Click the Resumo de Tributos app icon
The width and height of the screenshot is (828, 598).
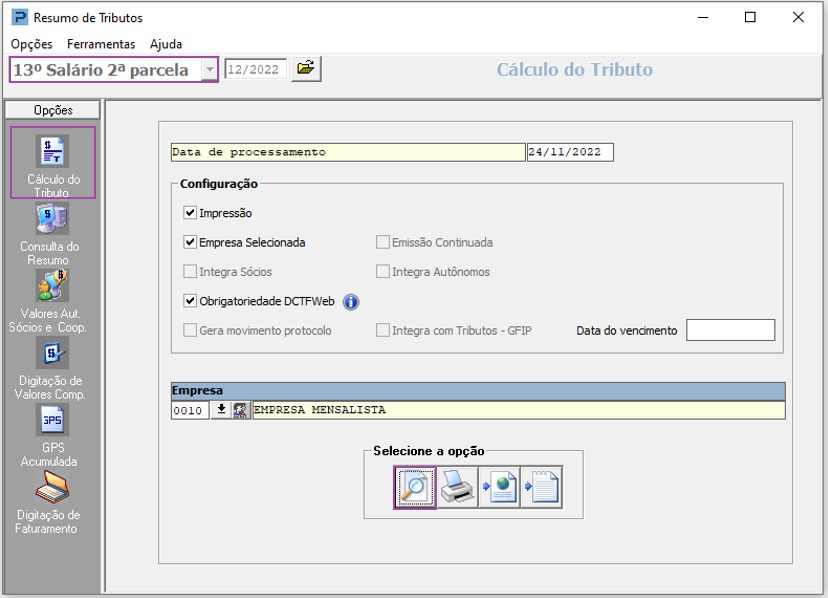(x=20, y=17)
